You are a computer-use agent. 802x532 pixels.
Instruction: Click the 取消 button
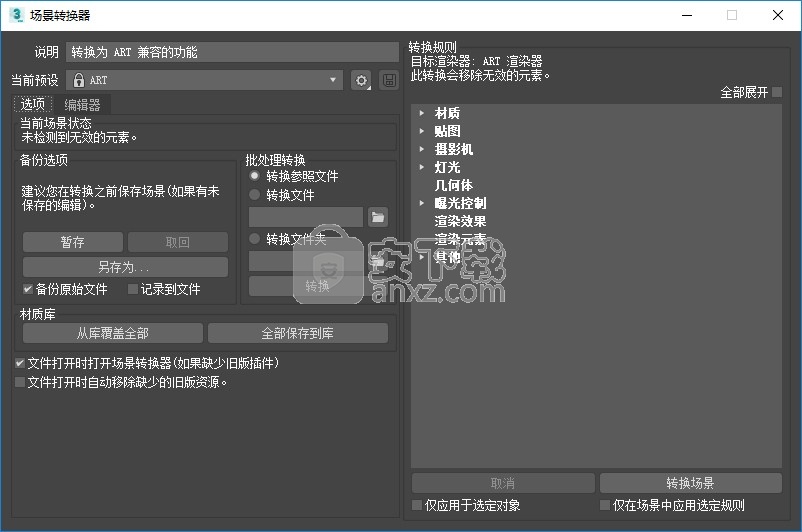pos(503,483)
